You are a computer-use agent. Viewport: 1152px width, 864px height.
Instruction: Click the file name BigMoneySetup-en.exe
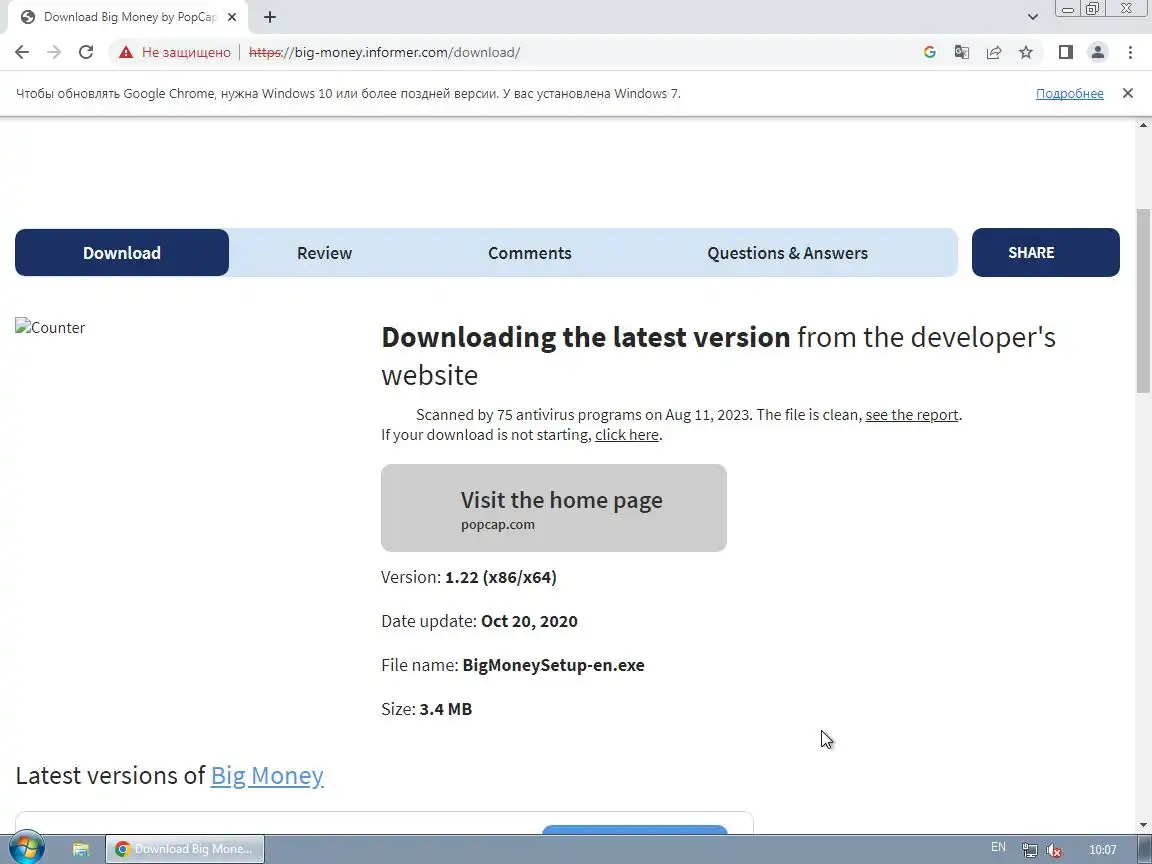point(553,665)
